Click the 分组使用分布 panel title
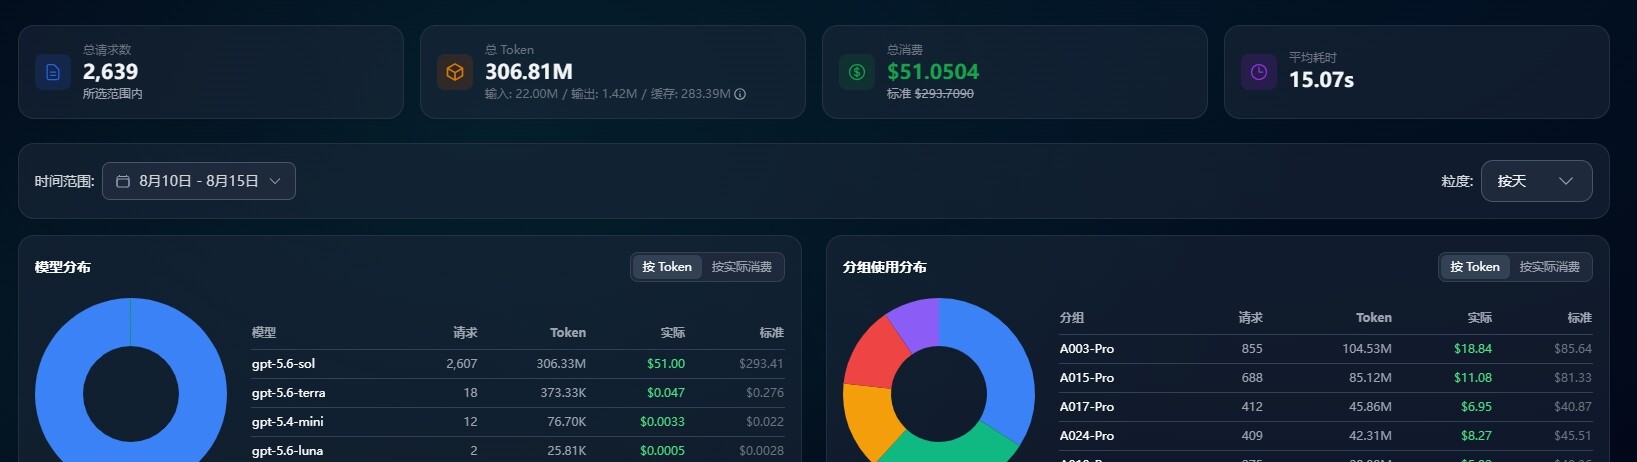Viewport: 1637px width, 462px height. (x=885, y=267)
